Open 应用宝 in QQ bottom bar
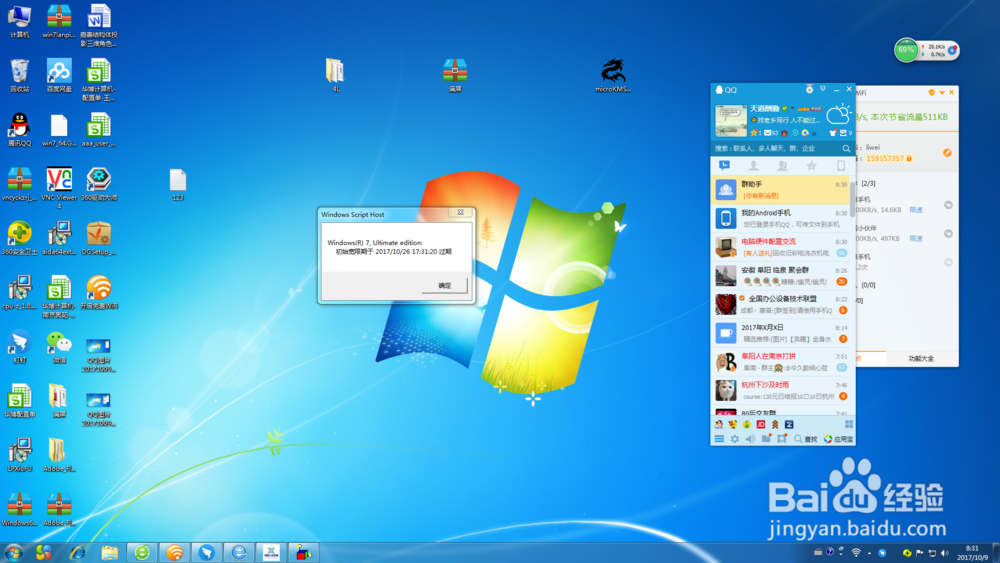1000x563 pixels. pyautogui.click(x=838, y=439)
